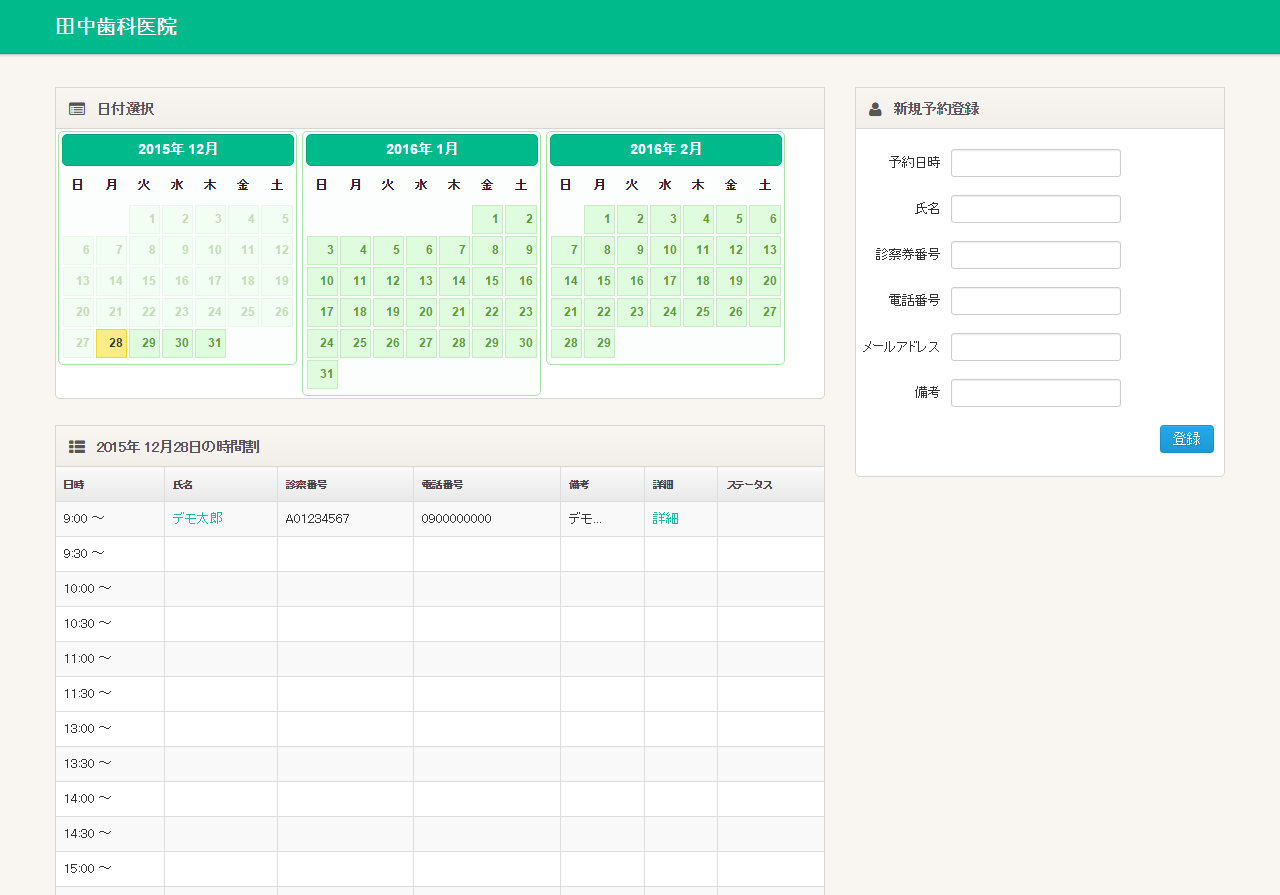Click the 2016年 1月 month header

point(422,149)
